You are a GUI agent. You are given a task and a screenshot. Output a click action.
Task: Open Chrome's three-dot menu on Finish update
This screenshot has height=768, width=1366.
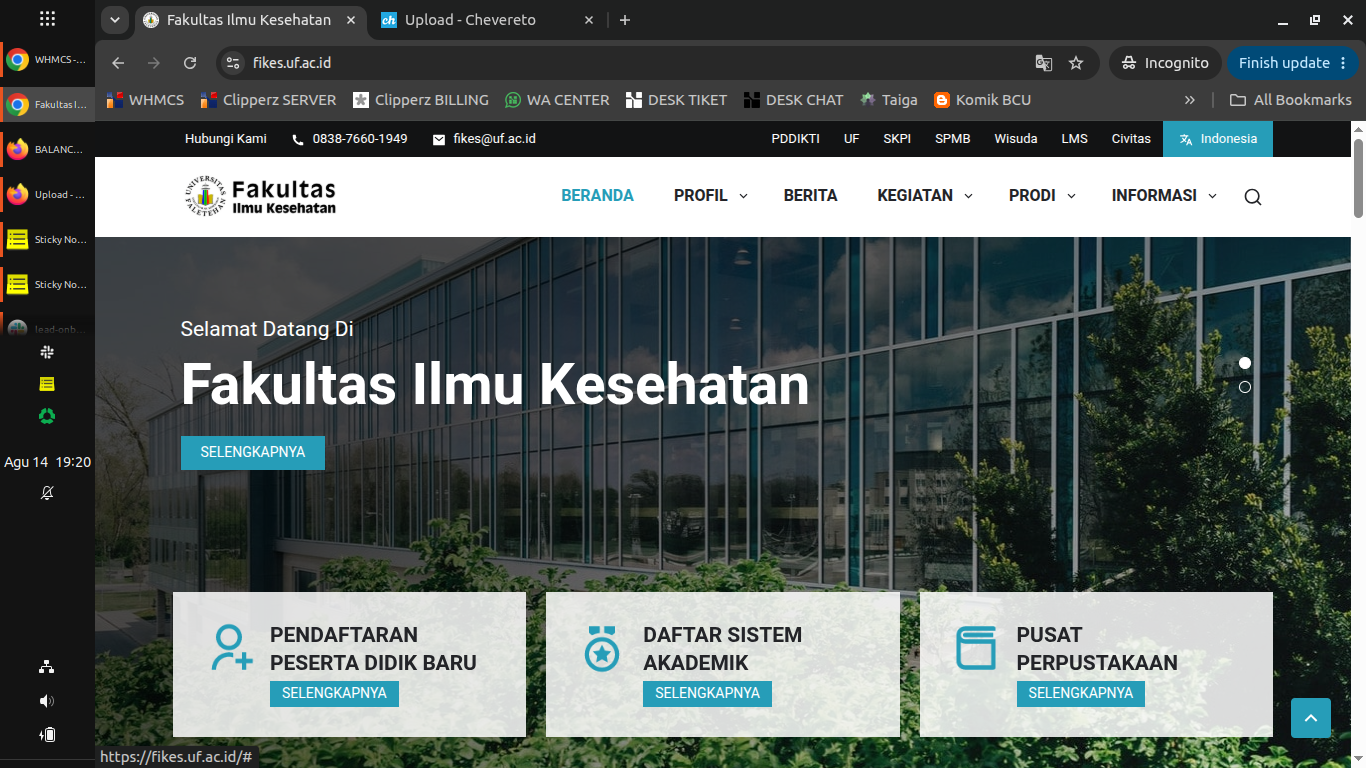(x=1341, y=63)
